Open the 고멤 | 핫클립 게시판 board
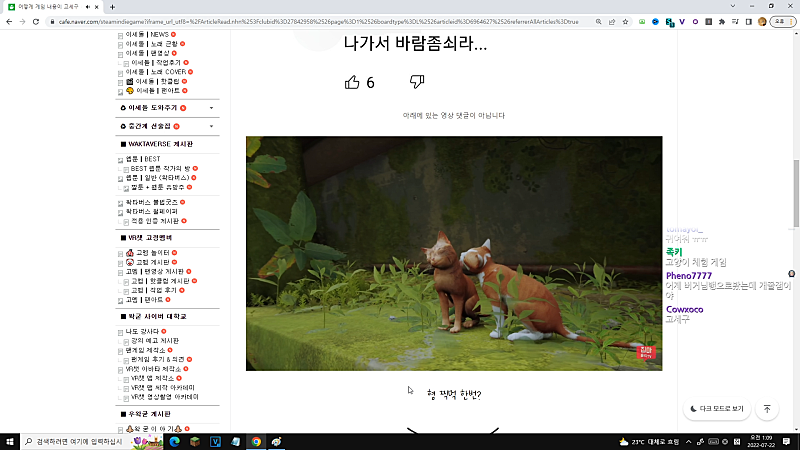Image resolution: width=800 pixels, height=450 pixels. (160, 281)
